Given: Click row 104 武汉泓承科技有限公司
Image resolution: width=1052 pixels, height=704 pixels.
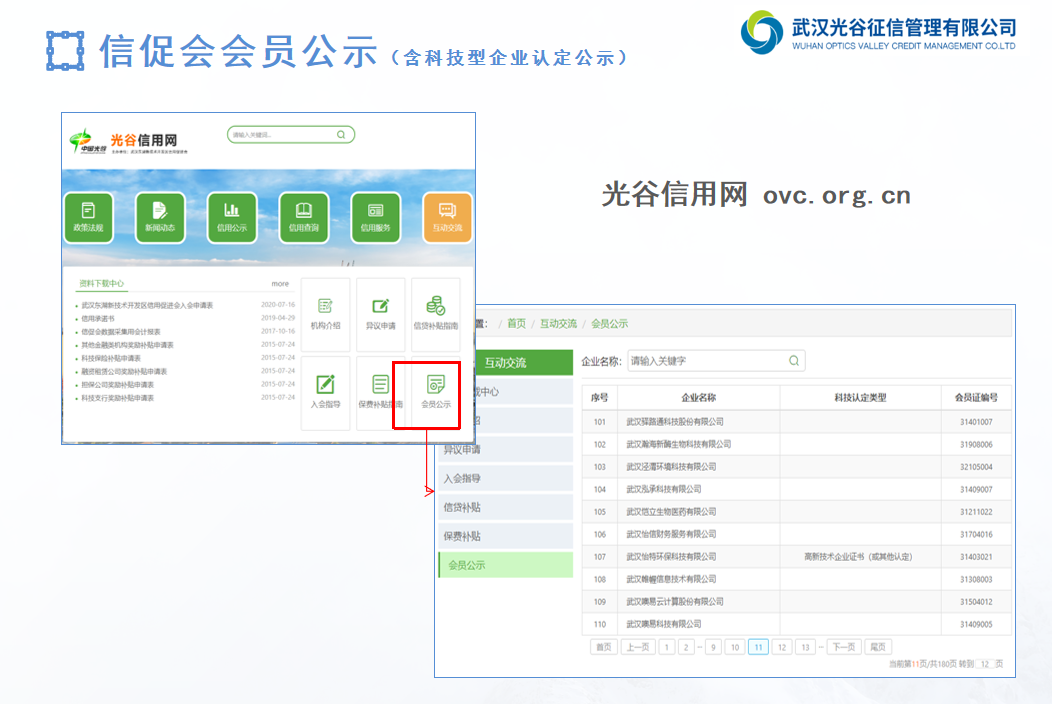Looking at the screenshot, I should (x=796, y=489).
